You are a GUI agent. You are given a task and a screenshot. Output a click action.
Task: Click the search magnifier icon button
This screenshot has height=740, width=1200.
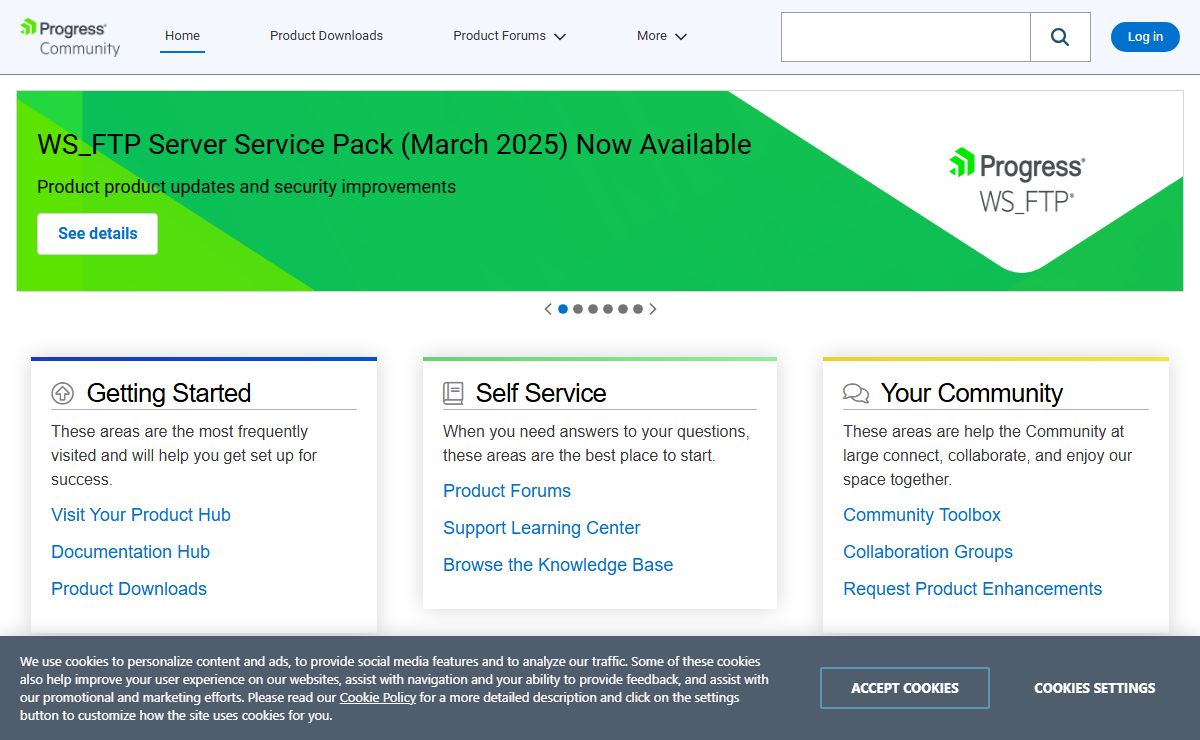tap(1060, 37)
